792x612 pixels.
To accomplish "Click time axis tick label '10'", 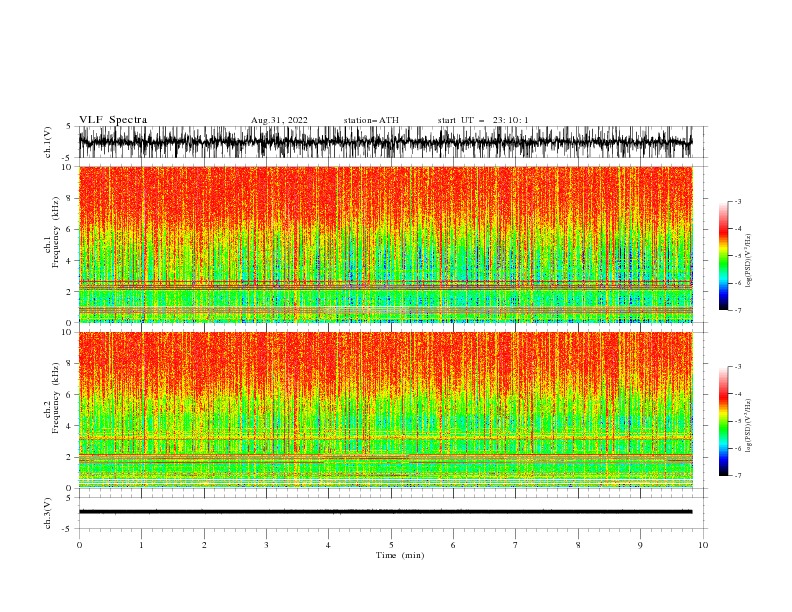I will tap(703, 545).
